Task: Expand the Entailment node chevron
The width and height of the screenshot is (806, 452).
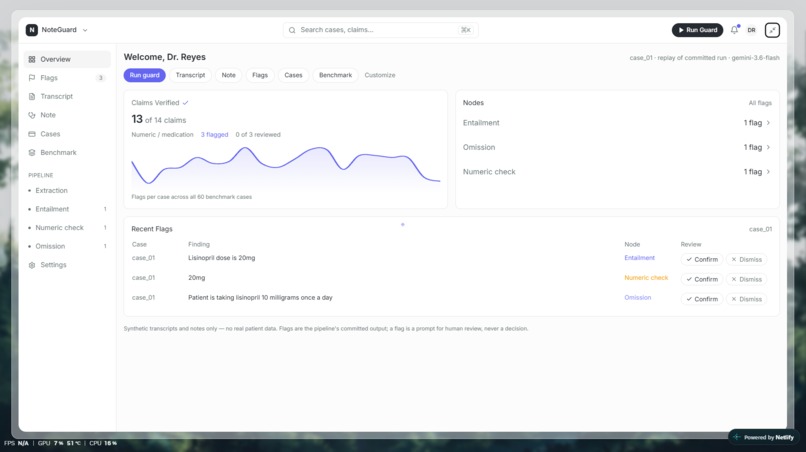Action: coord(768,123)
